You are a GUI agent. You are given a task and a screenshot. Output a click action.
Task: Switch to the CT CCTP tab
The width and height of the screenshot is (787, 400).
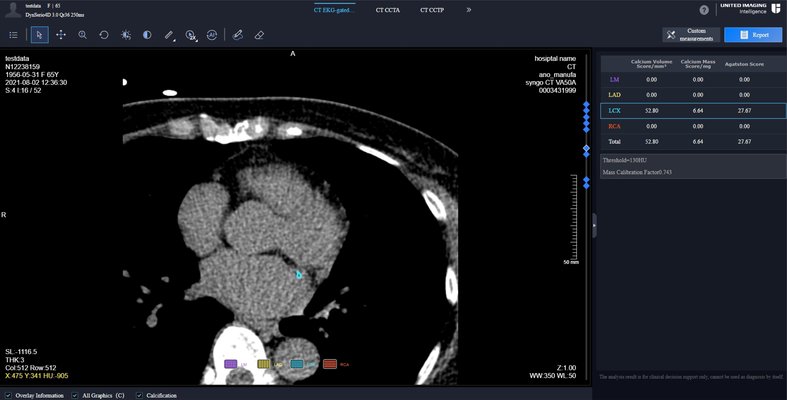coord(432,10)
